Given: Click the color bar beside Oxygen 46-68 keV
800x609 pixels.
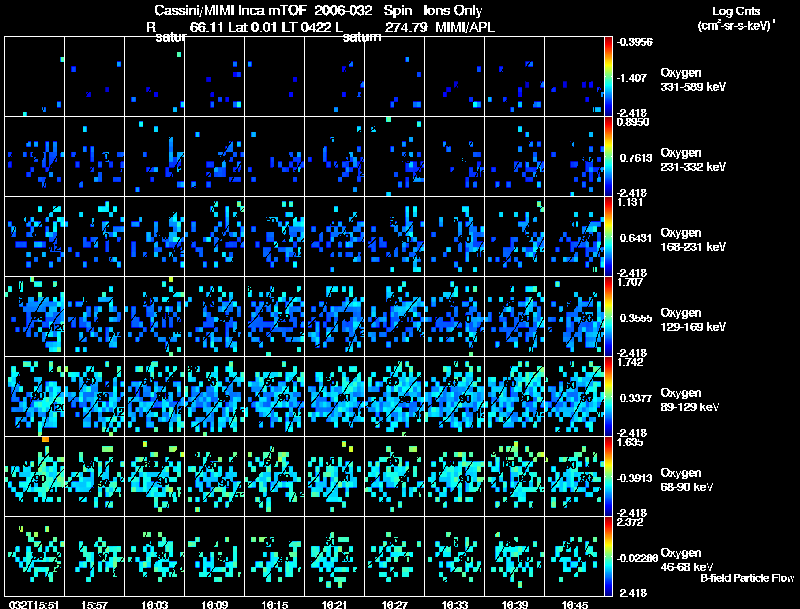Looking at the screenshot, I should (608, 556).
